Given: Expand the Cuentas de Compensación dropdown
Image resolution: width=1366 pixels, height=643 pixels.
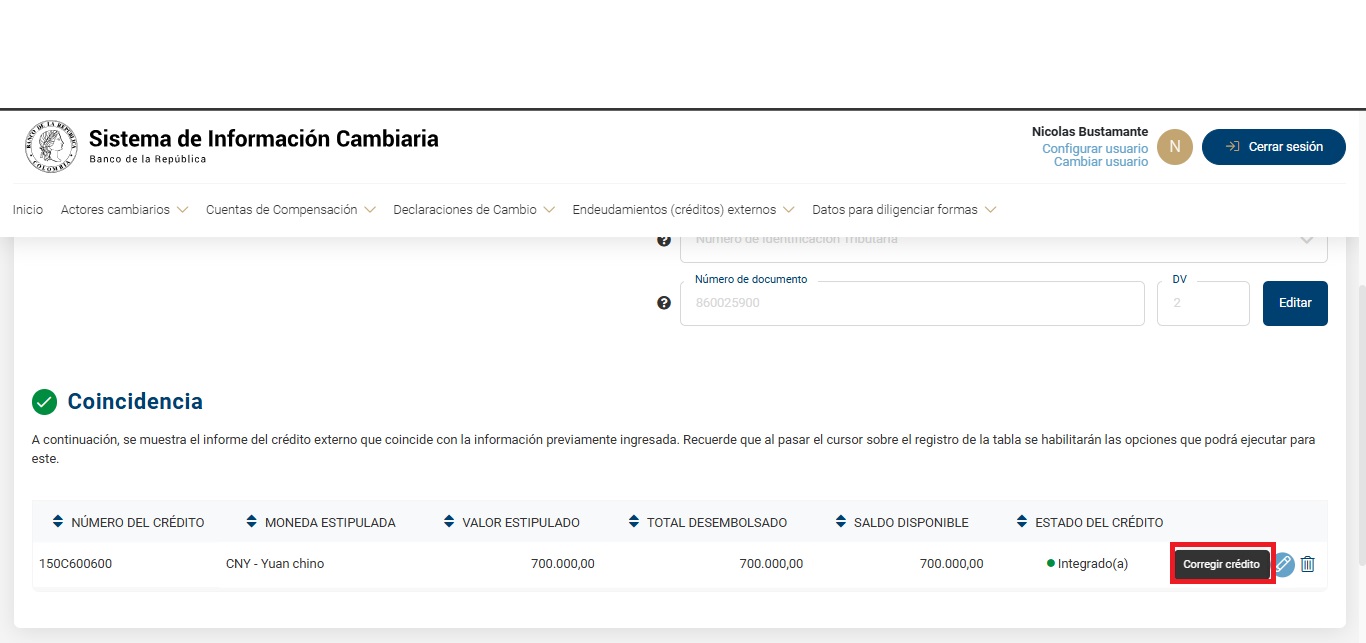Looking at the screenshot, I should (x=290, y=210).
